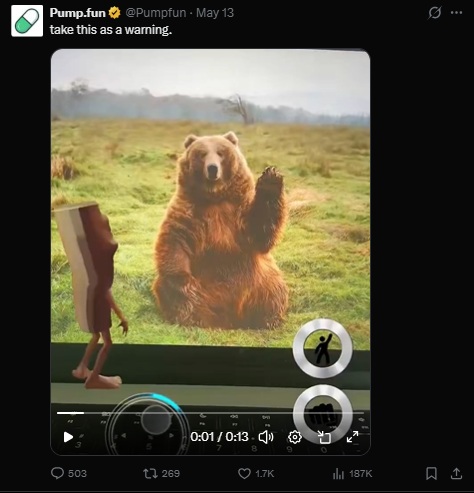Reply to the post (503 comments)
The height and width of the screenshot is (493, 474).
(69, 473)
